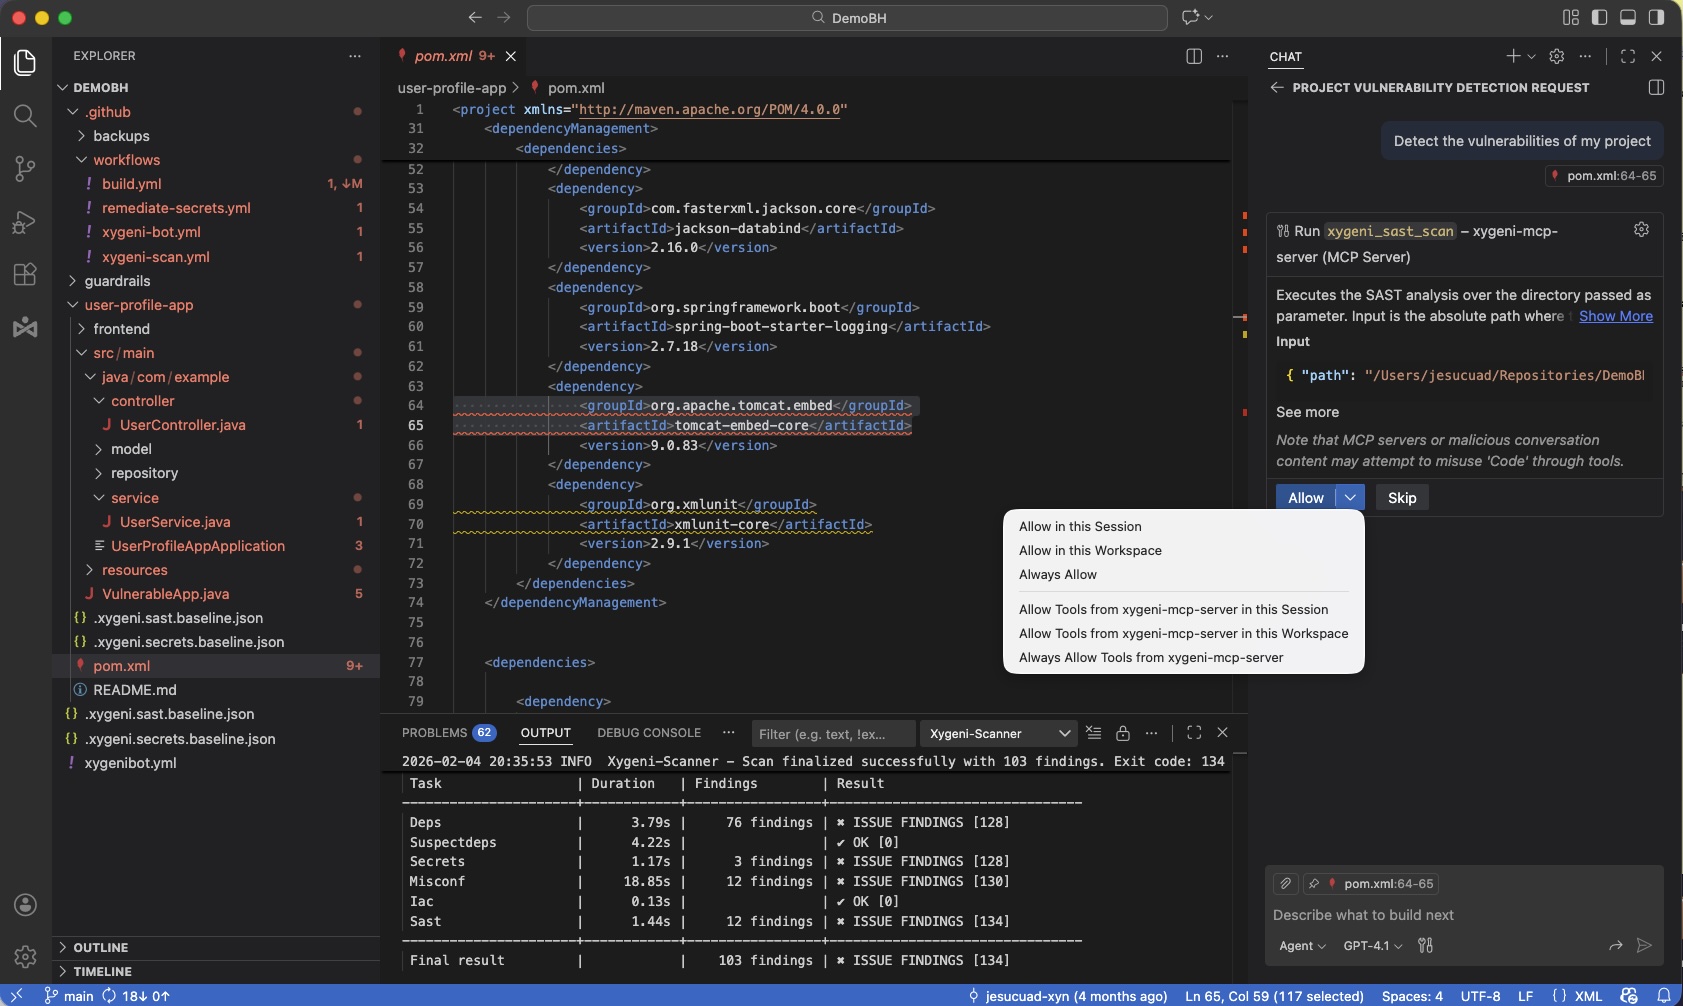
Task: Toggle output panel scroll lock
Action: pyautogui.click(x=1123, y=733)
